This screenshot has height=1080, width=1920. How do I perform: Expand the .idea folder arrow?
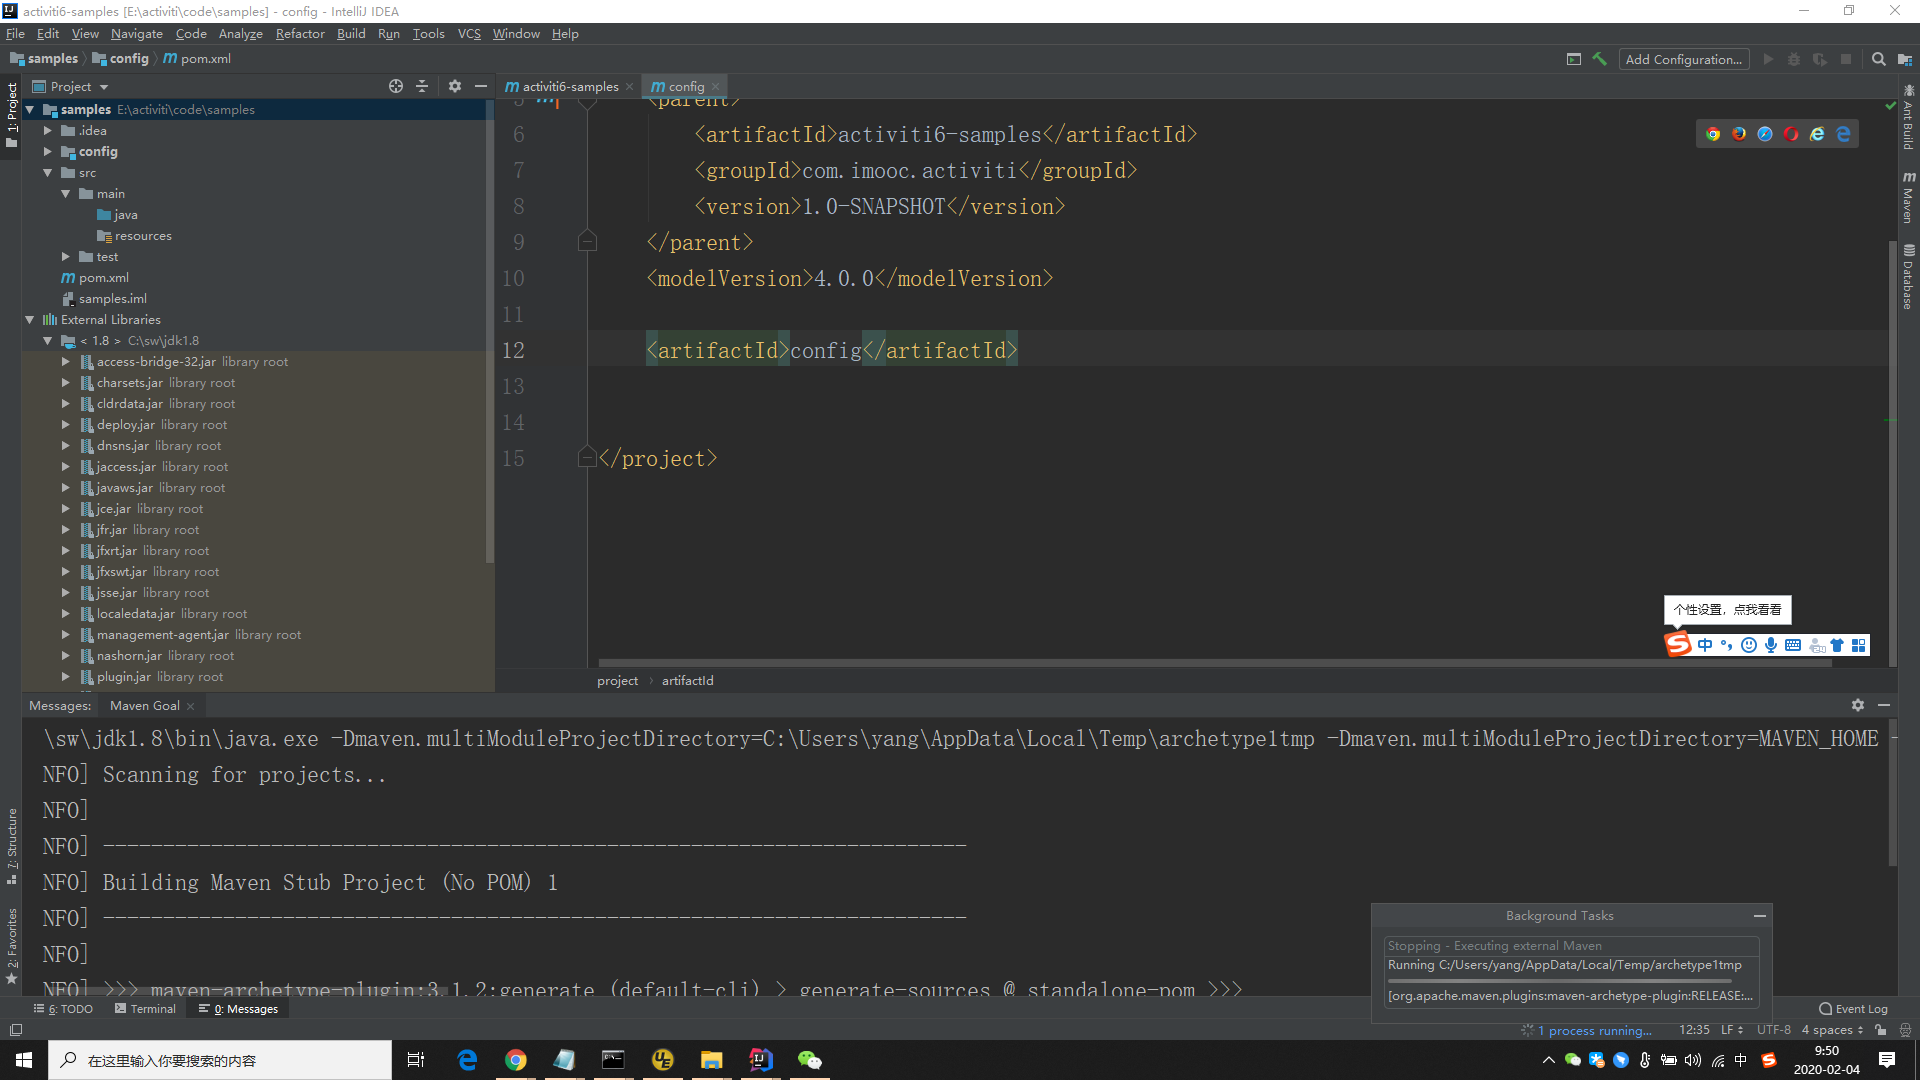pyautogui.click(x=47, y=131)
